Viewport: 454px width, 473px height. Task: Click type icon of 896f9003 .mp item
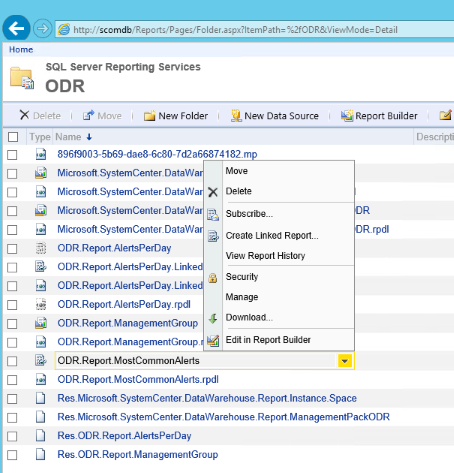tap(41, 154)
